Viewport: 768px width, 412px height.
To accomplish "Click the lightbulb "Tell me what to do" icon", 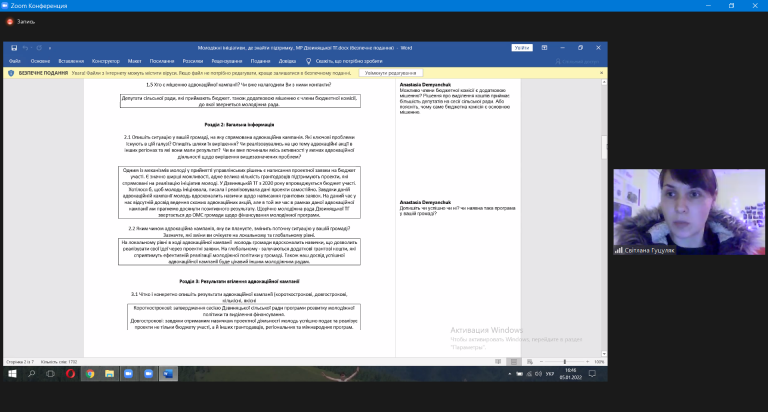I will (x=308, y=61).
